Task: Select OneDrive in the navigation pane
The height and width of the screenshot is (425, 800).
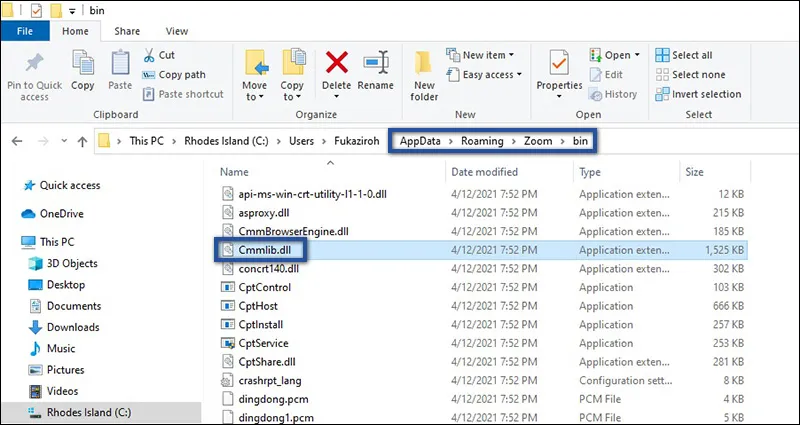Action: tap(52, 214)
